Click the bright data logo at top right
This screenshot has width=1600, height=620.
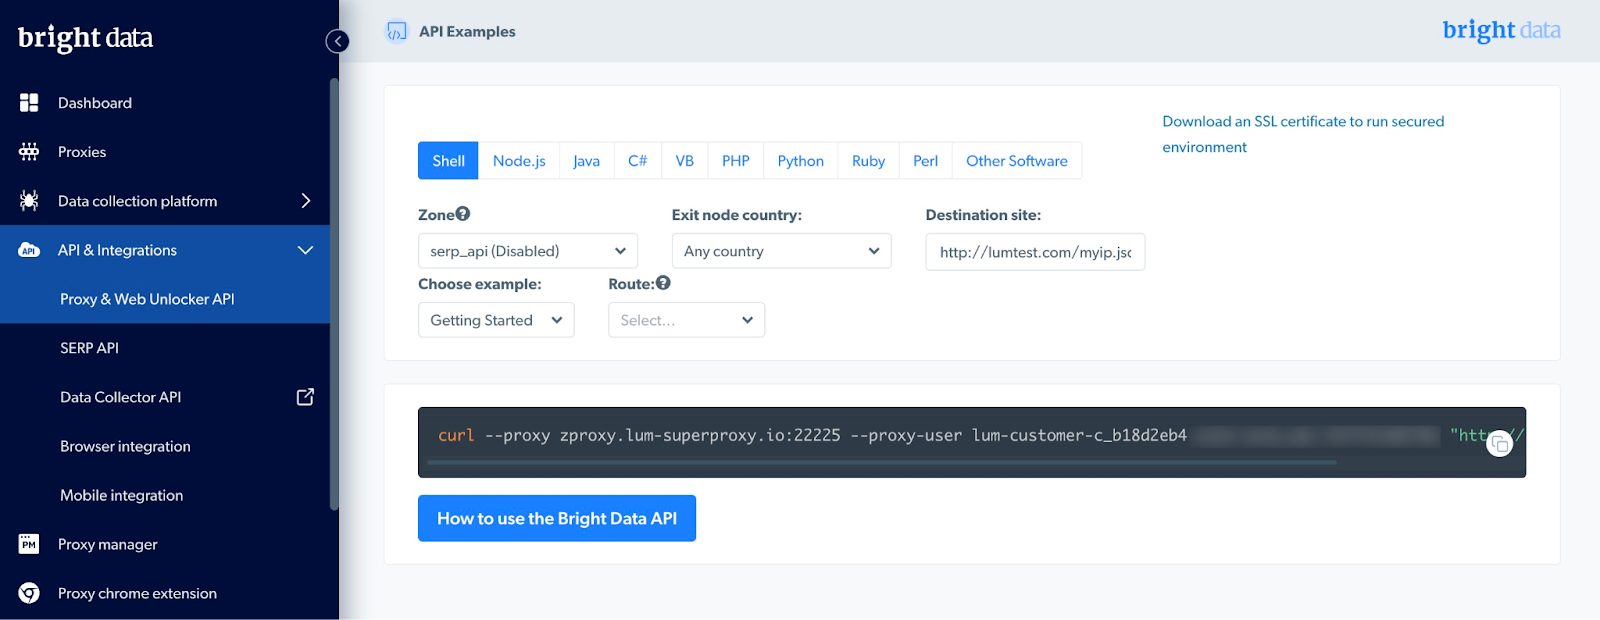click(1501, 31)
